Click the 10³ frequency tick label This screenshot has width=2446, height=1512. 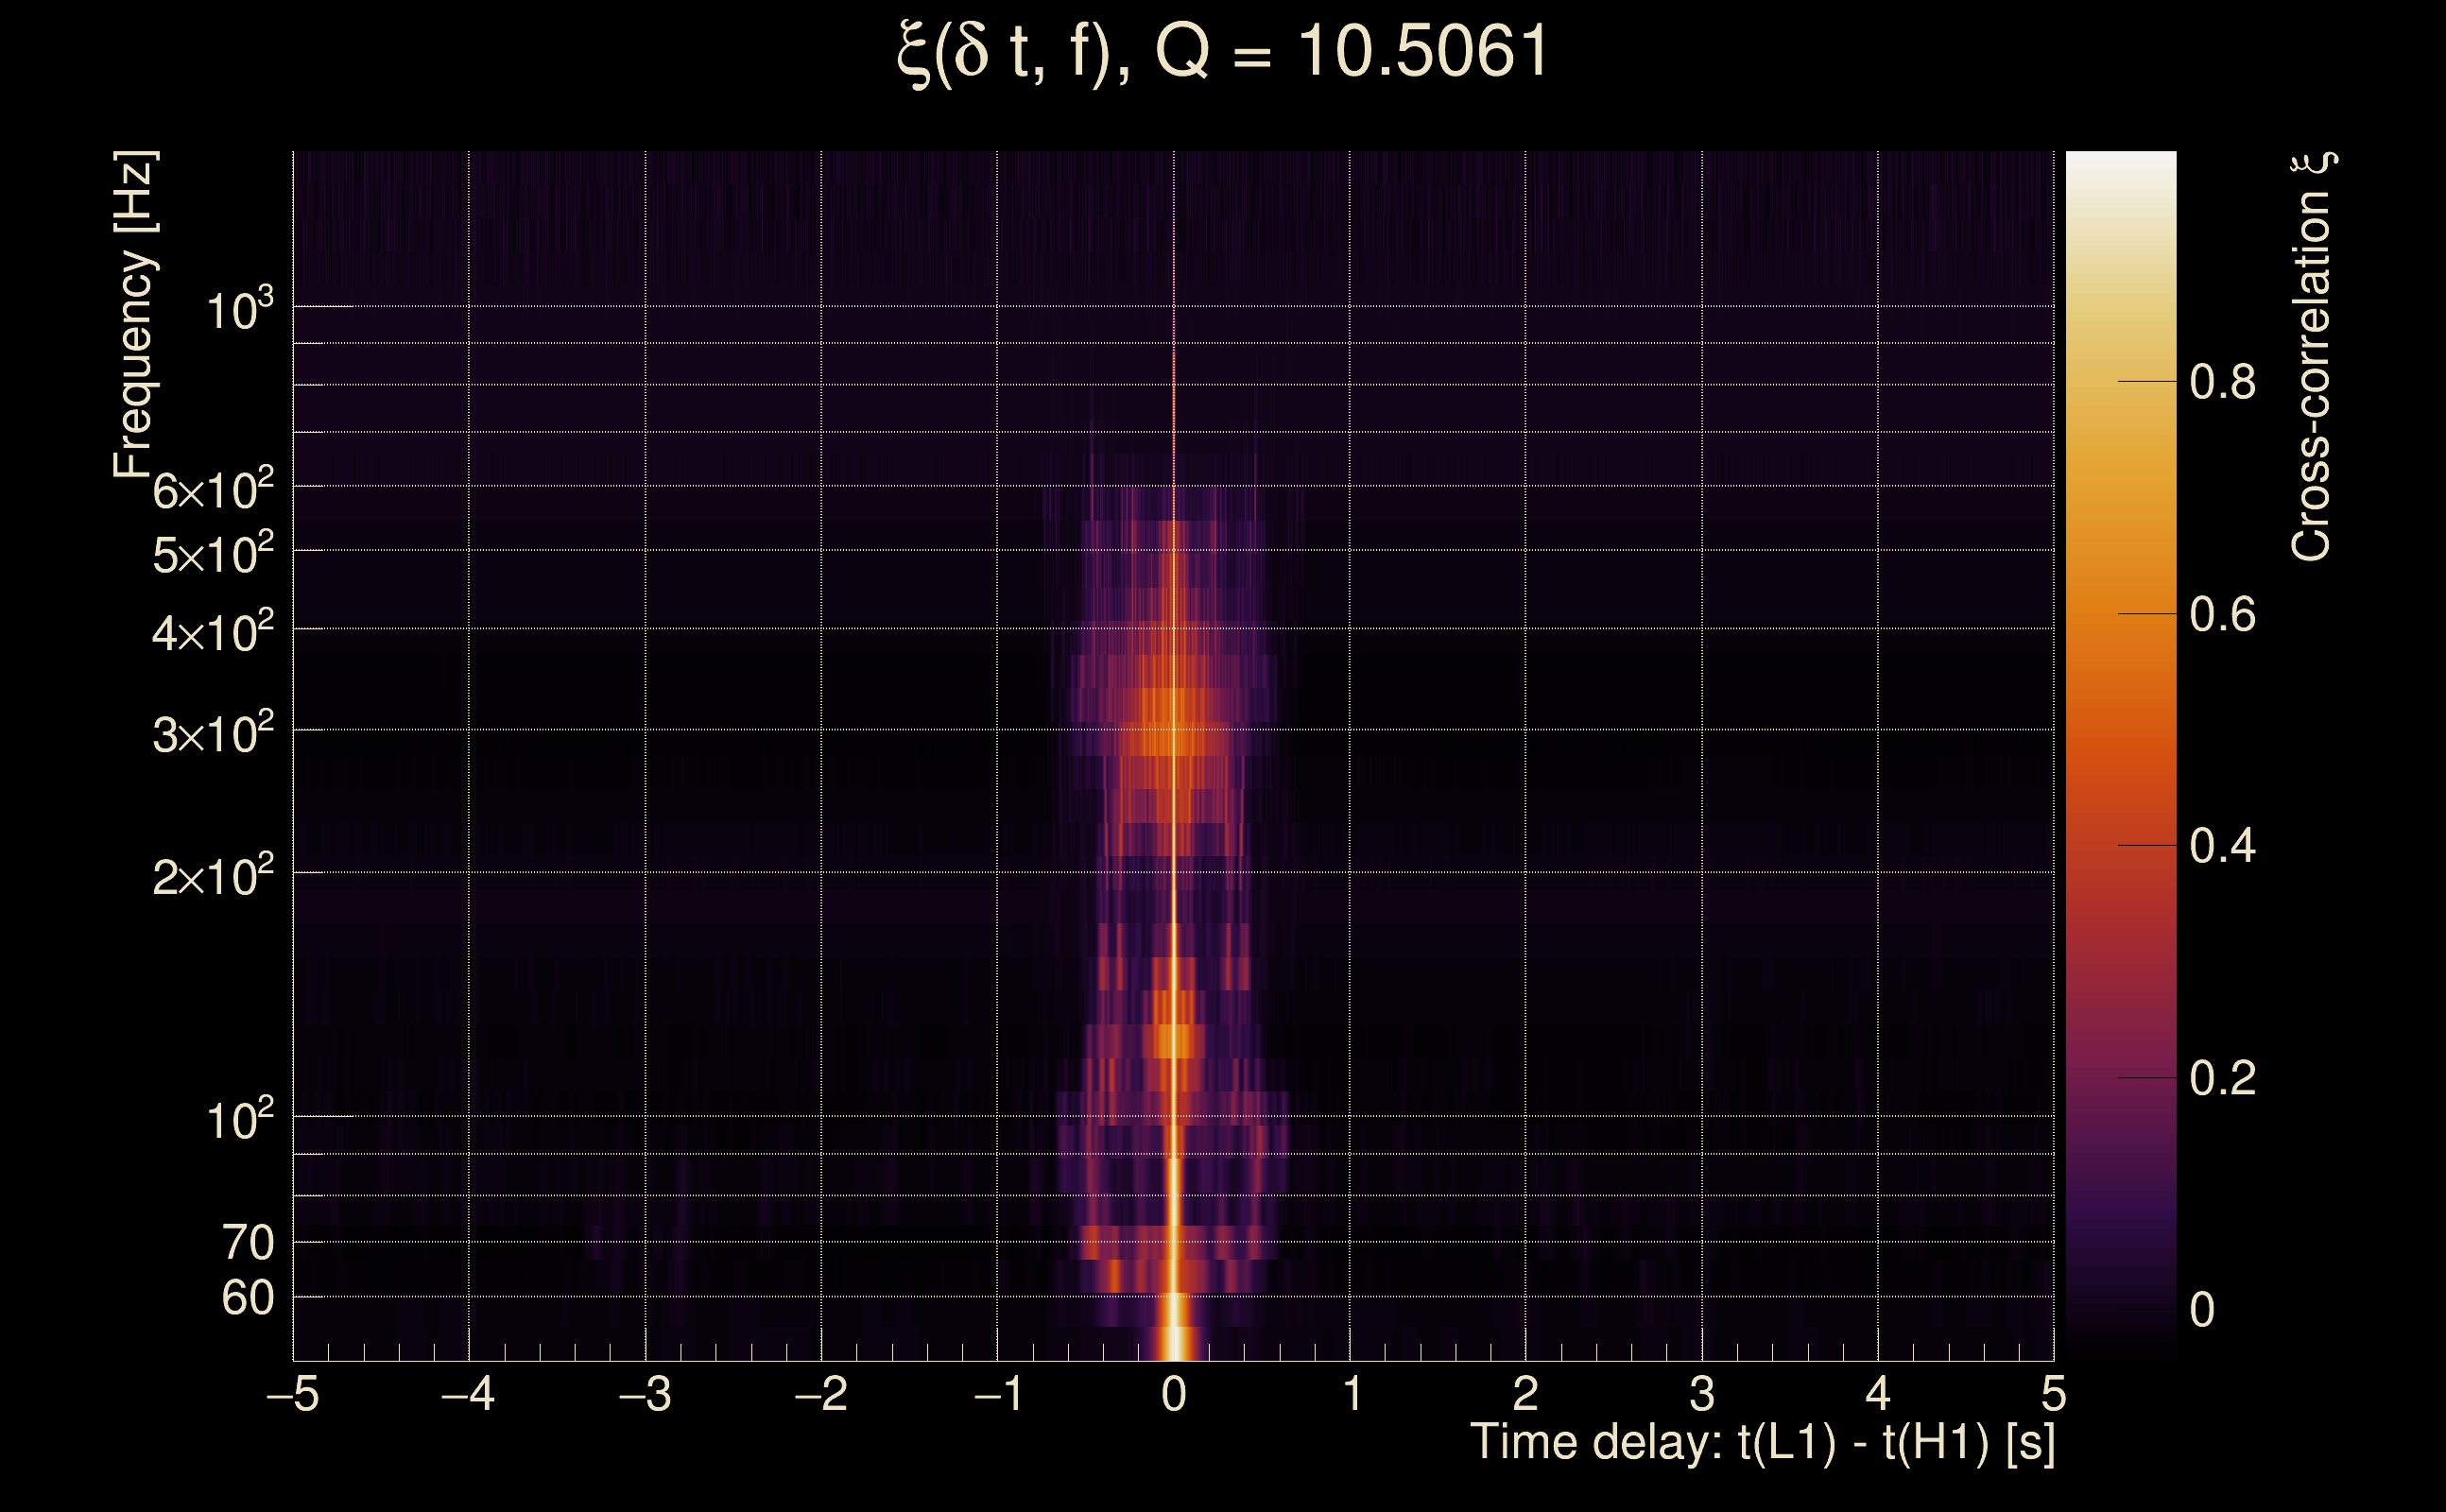tap(239, 310)
